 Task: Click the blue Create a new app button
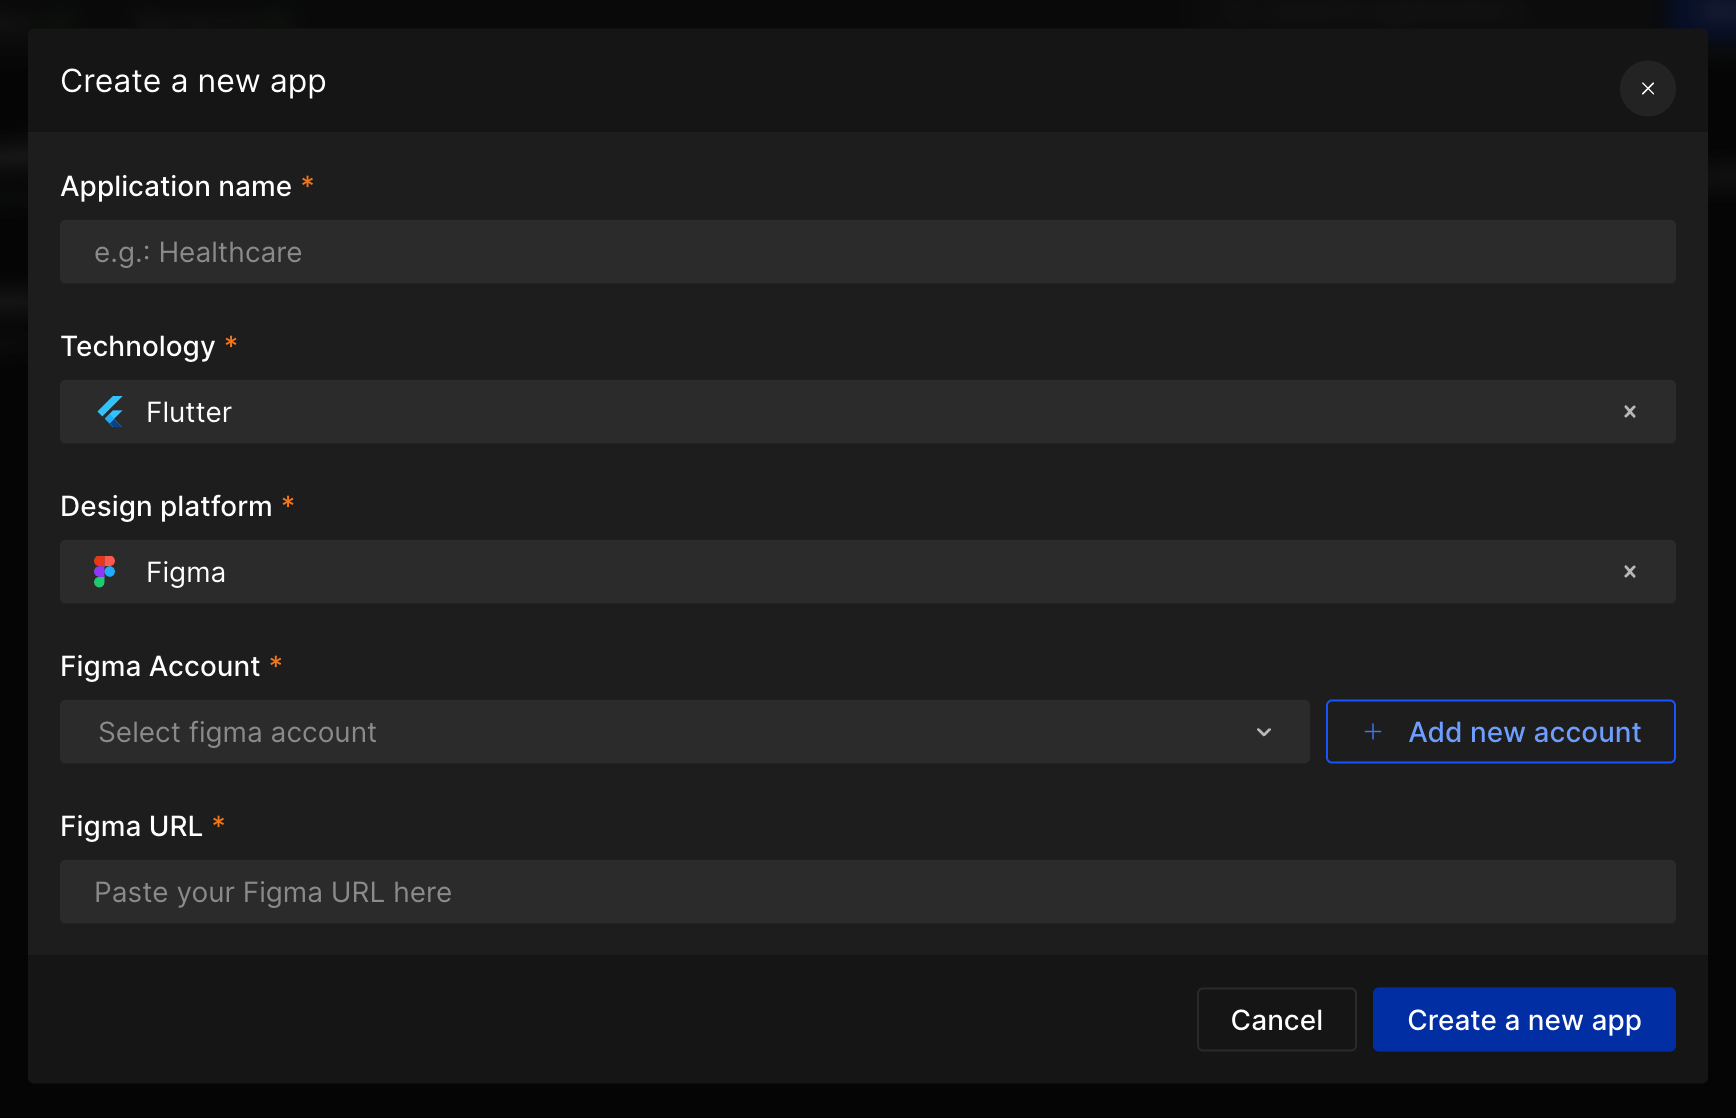click(1524, 1020)
